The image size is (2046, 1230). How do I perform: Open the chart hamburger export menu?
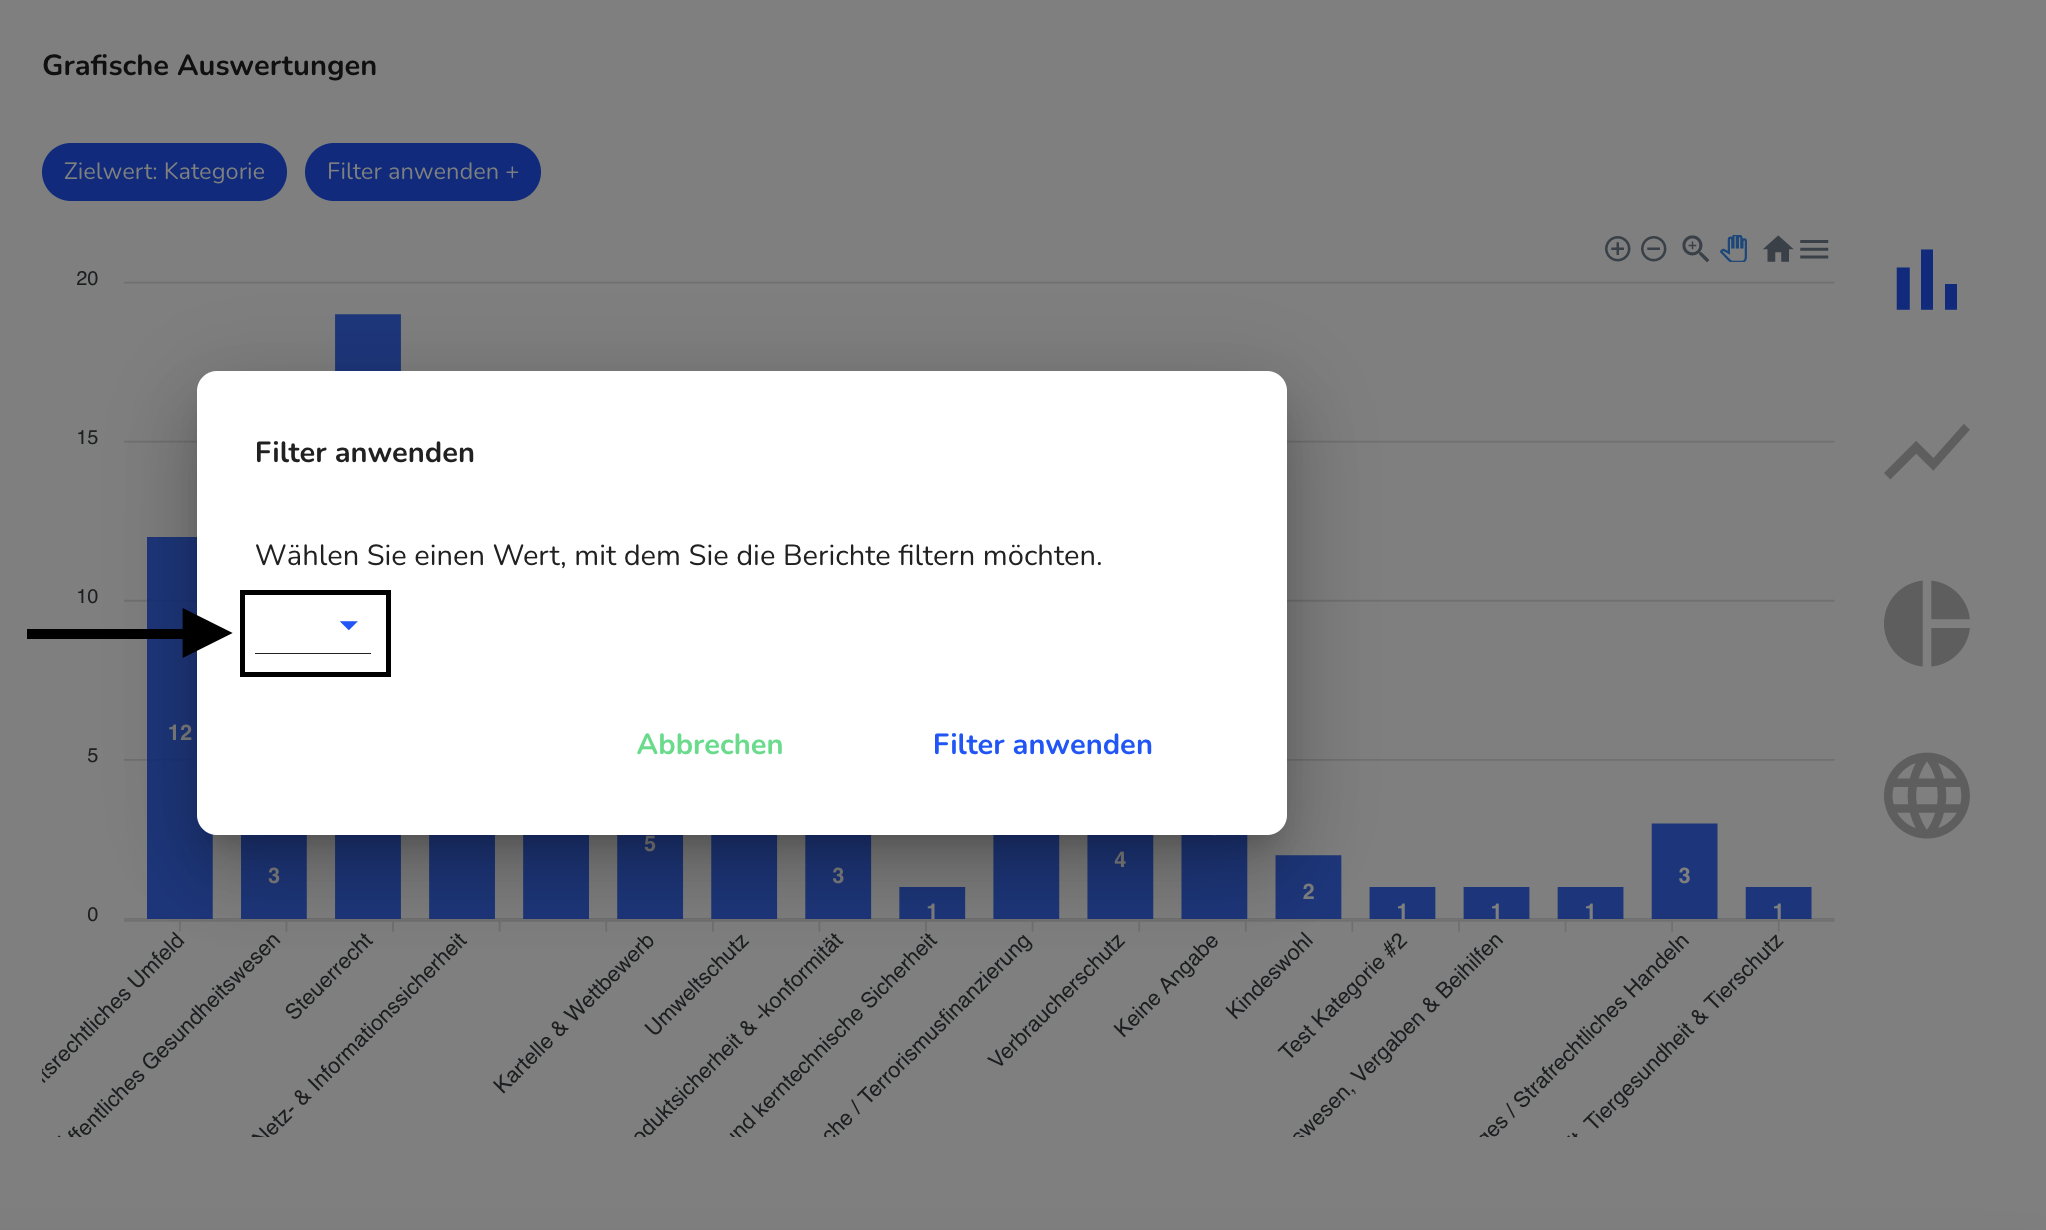tap(1814, 249)
